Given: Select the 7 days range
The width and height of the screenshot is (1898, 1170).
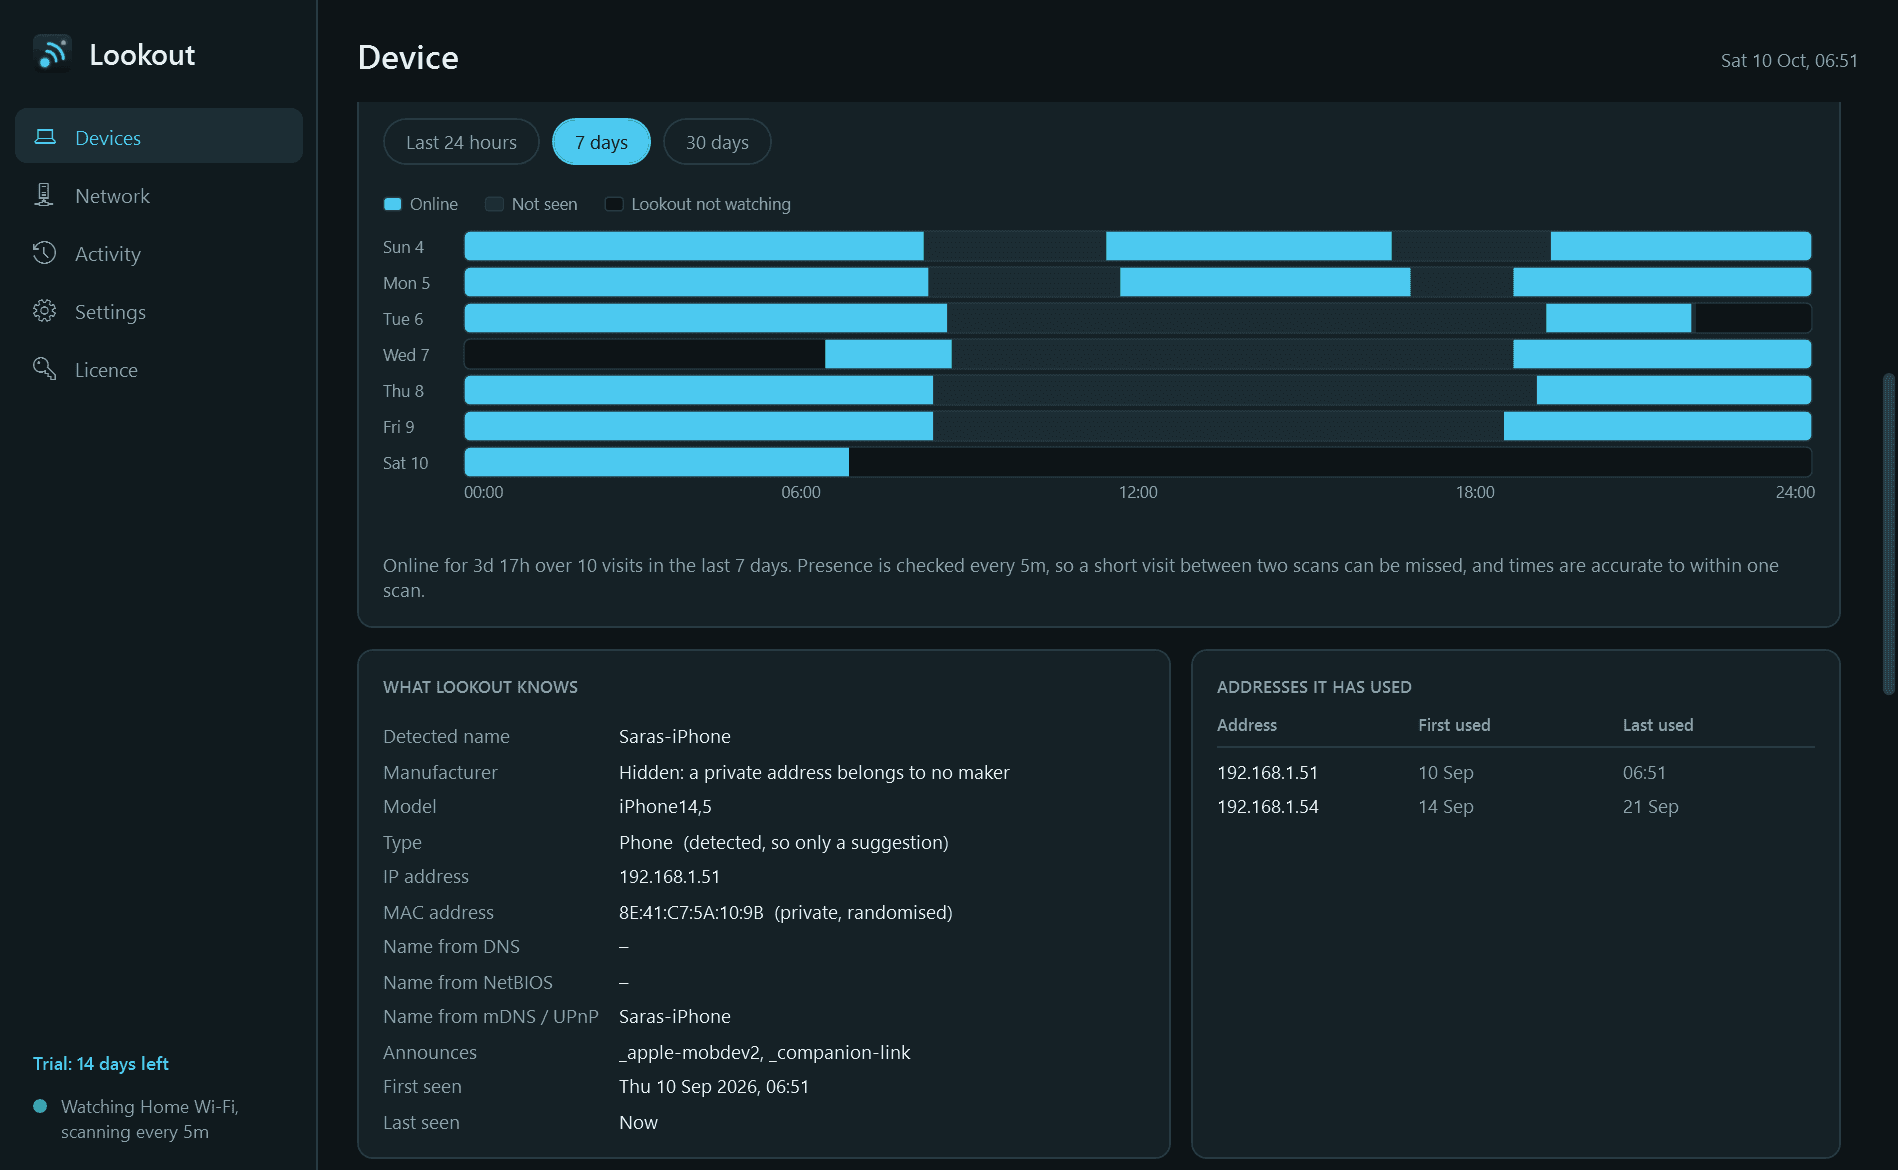Looking at the screenshot, I should [601, 142].
